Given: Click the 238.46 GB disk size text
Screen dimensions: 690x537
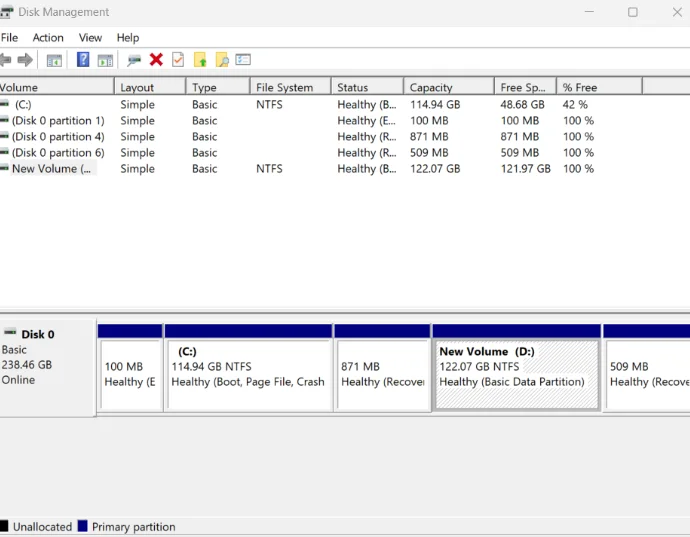Looking at the screenshot, I should click(x=27, y=365).
